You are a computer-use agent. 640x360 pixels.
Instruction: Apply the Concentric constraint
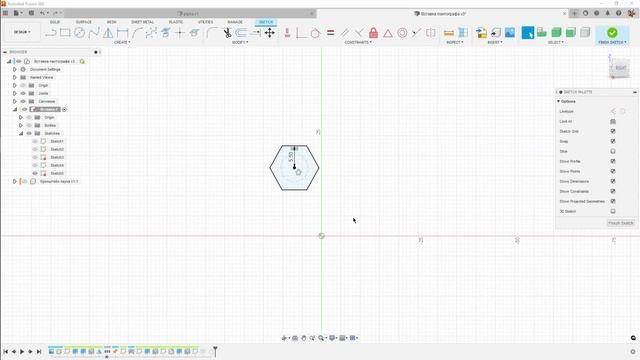coord(402,33)
